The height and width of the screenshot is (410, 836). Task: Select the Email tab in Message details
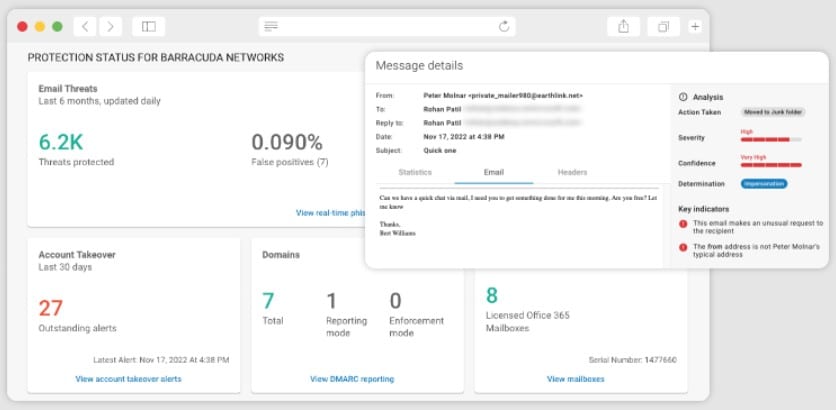click(x=494, y=172)
